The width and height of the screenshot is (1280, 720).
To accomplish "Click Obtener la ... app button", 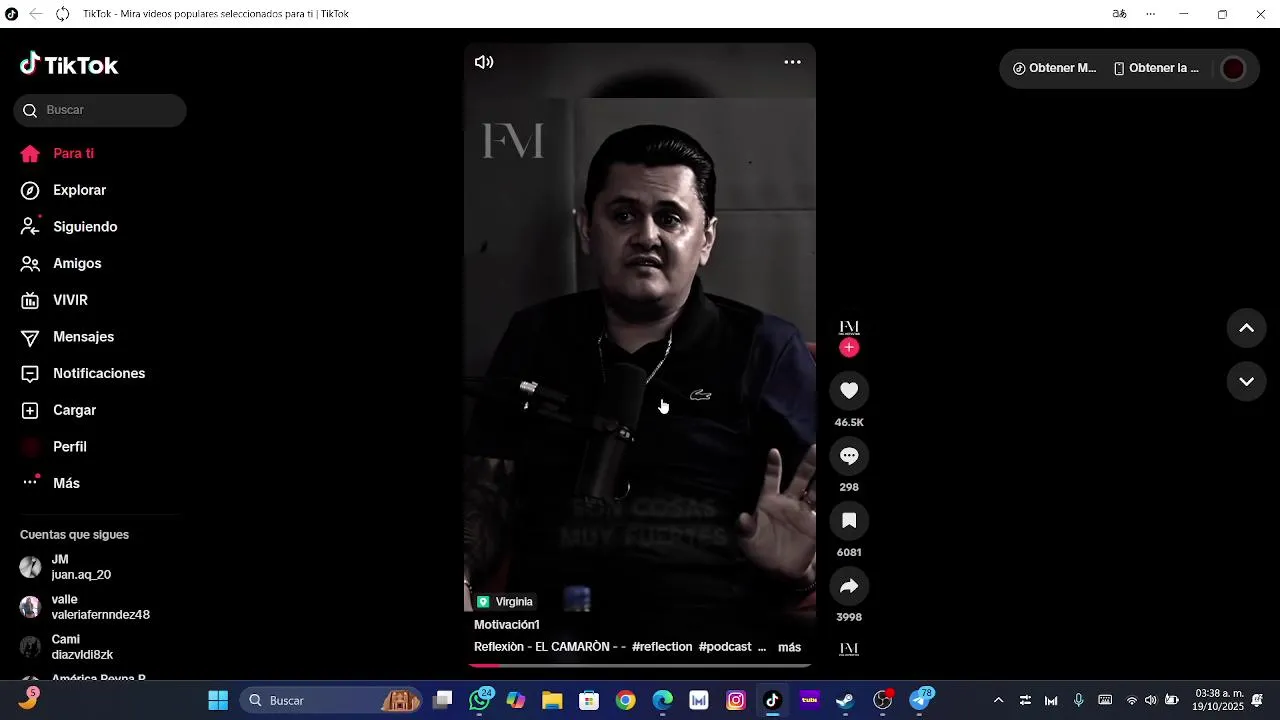I will 1155,68.
